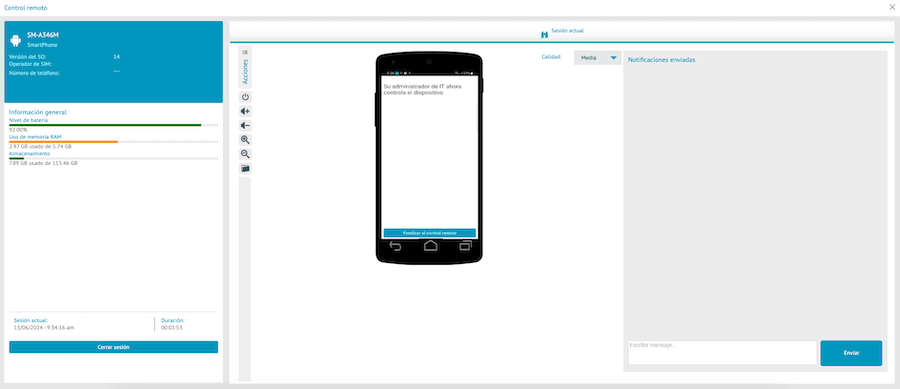900x389 pixels.
Task: Tap the phone's back navigation button
Action: point(395,246)
